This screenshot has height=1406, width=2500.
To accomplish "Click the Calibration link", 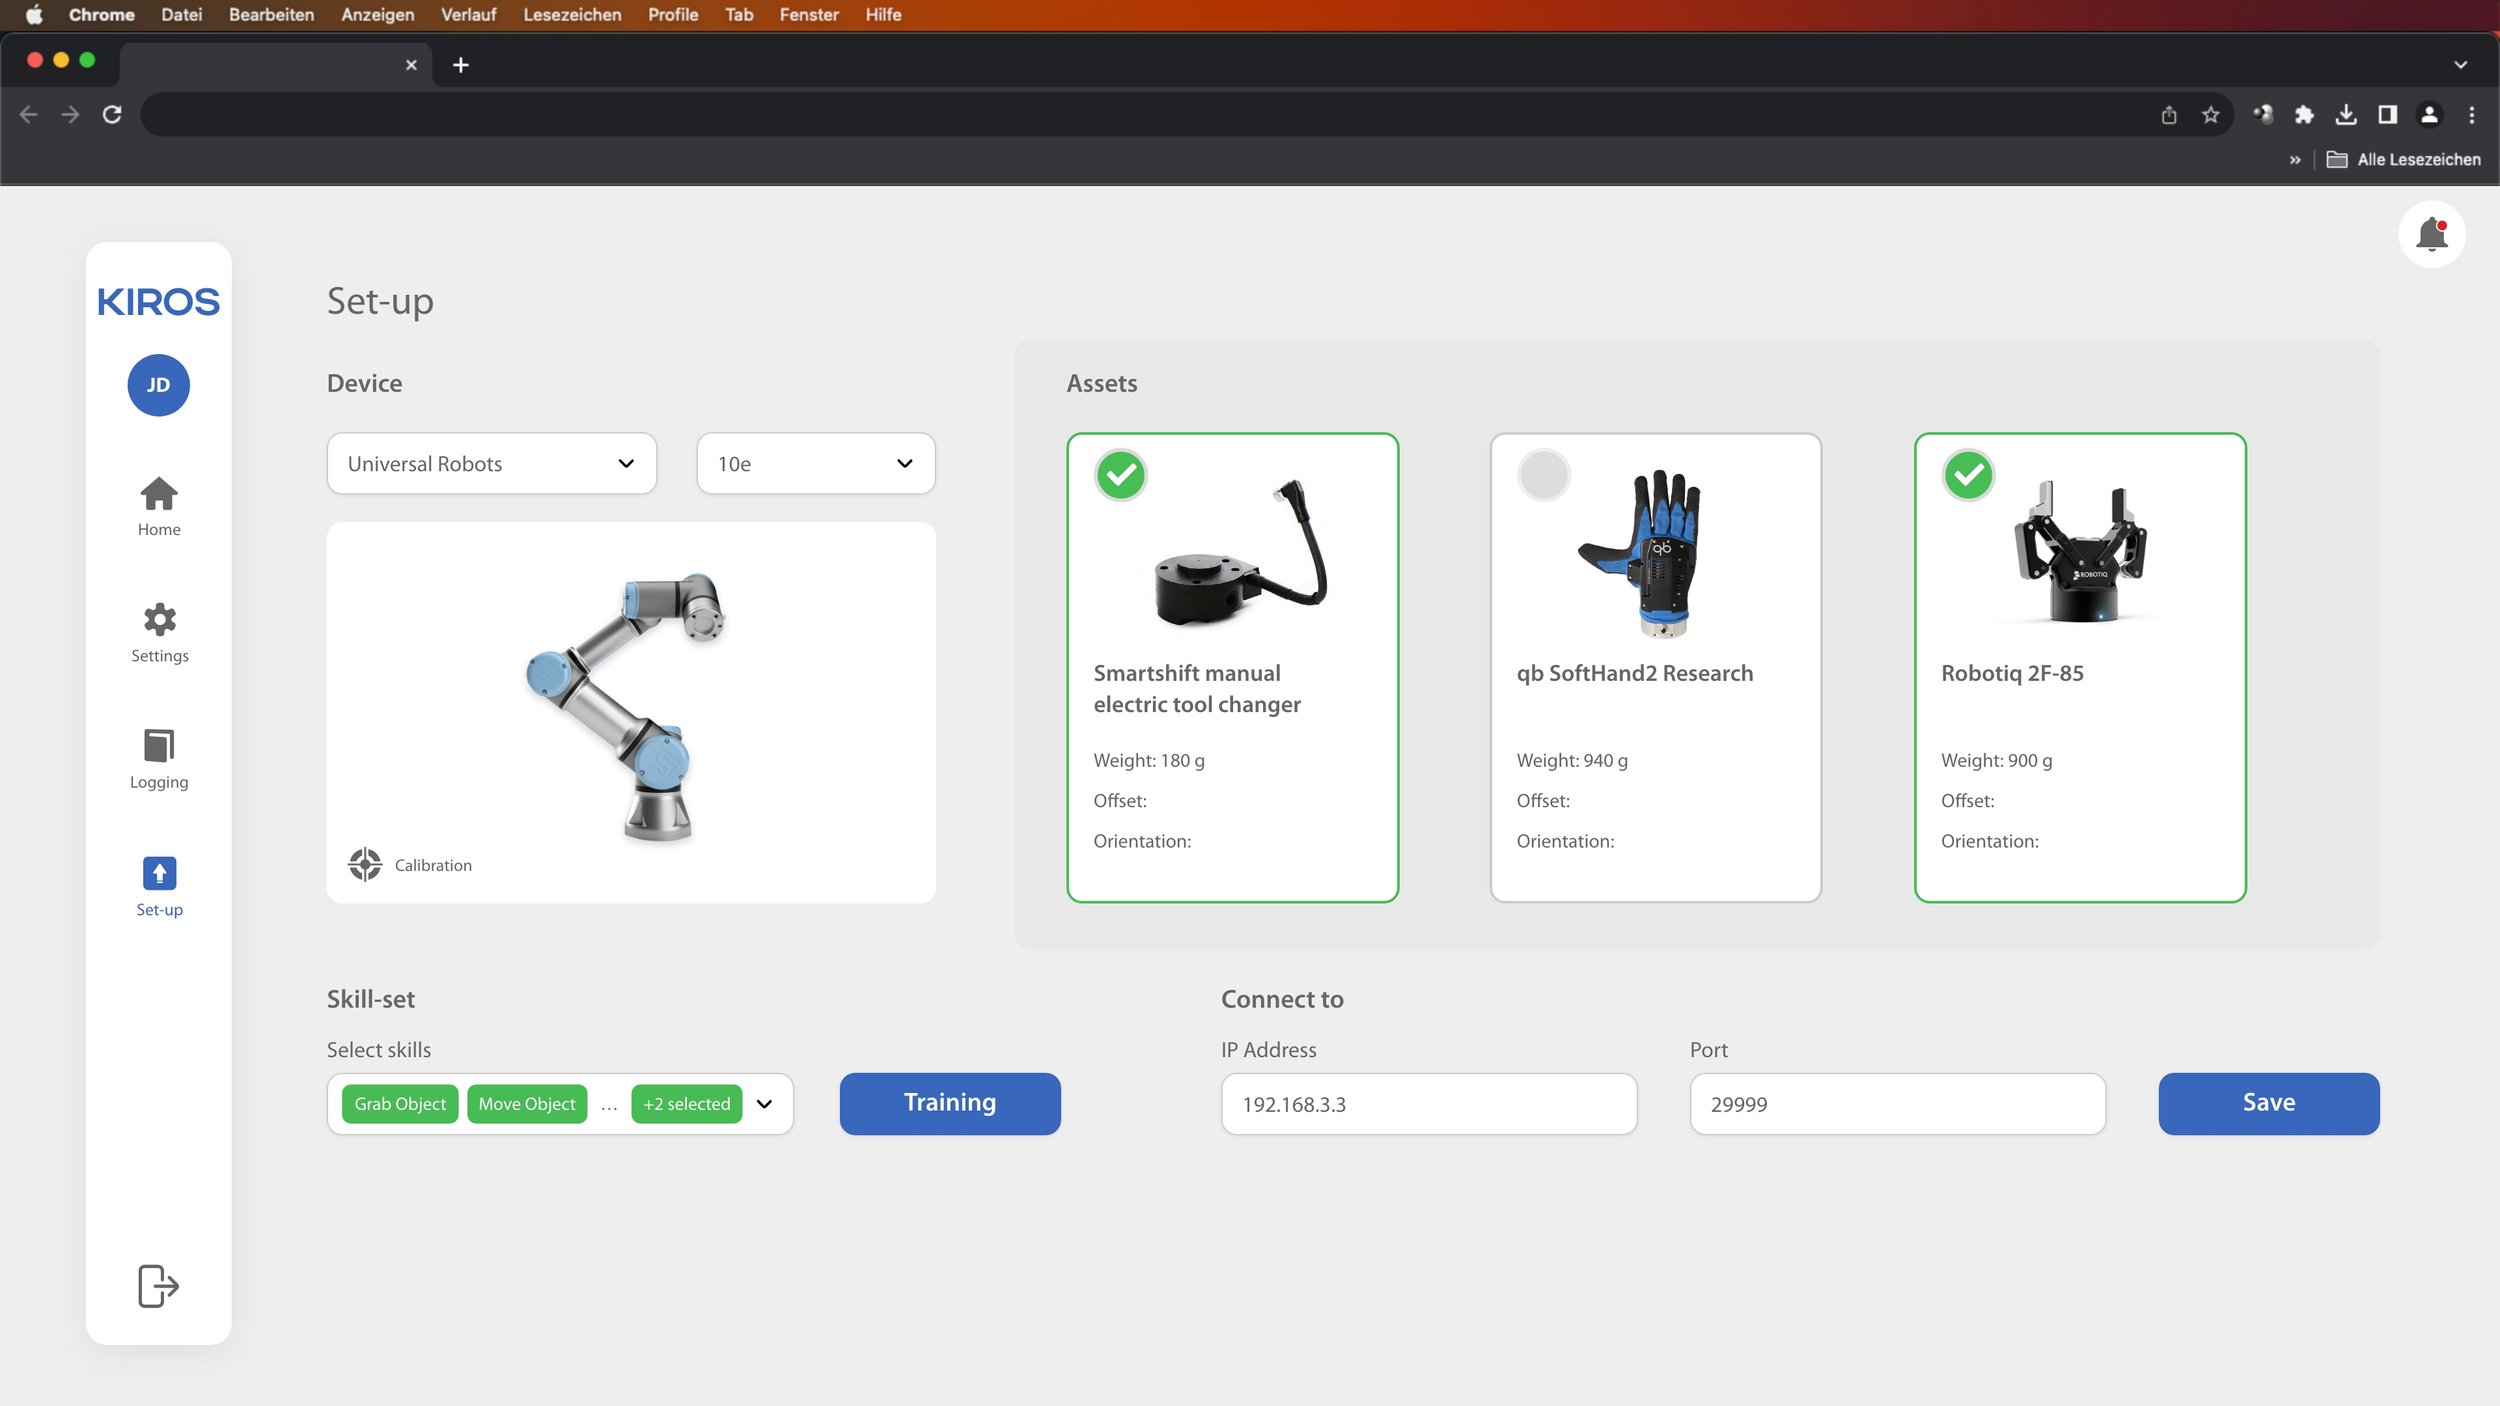I will point(433,865).
